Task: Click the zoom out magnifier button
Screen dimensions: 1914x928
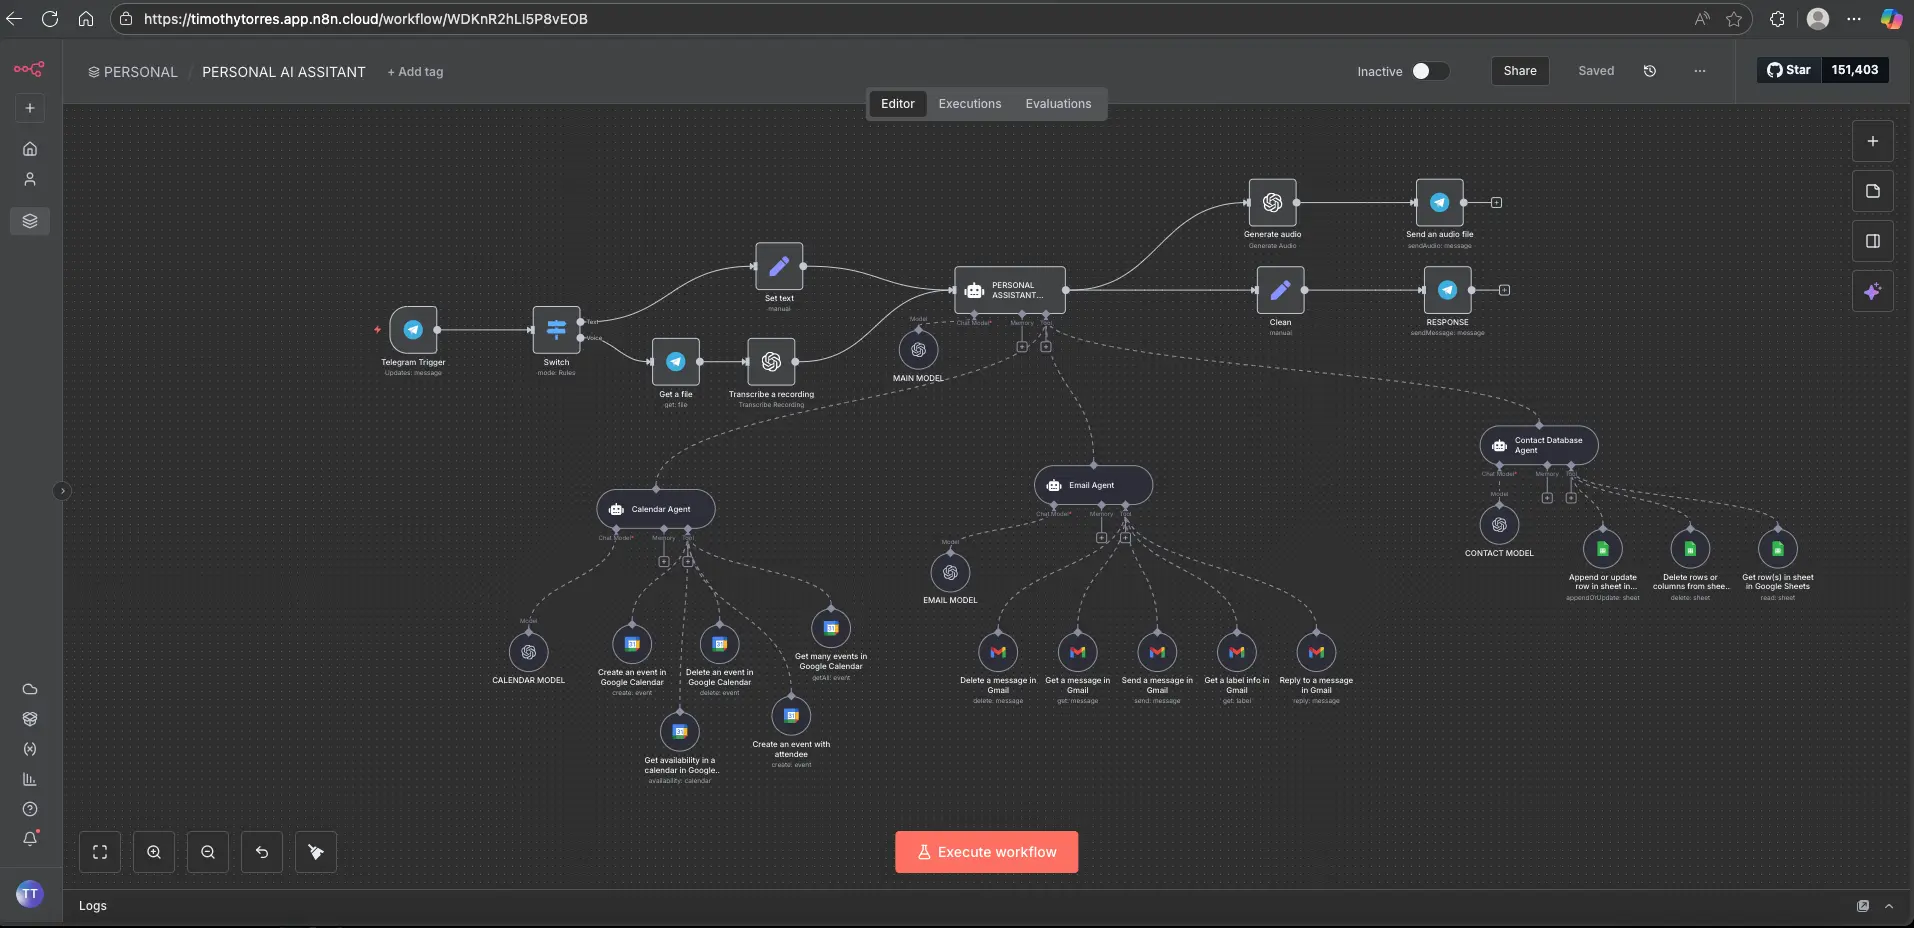Action: point(208,852)
